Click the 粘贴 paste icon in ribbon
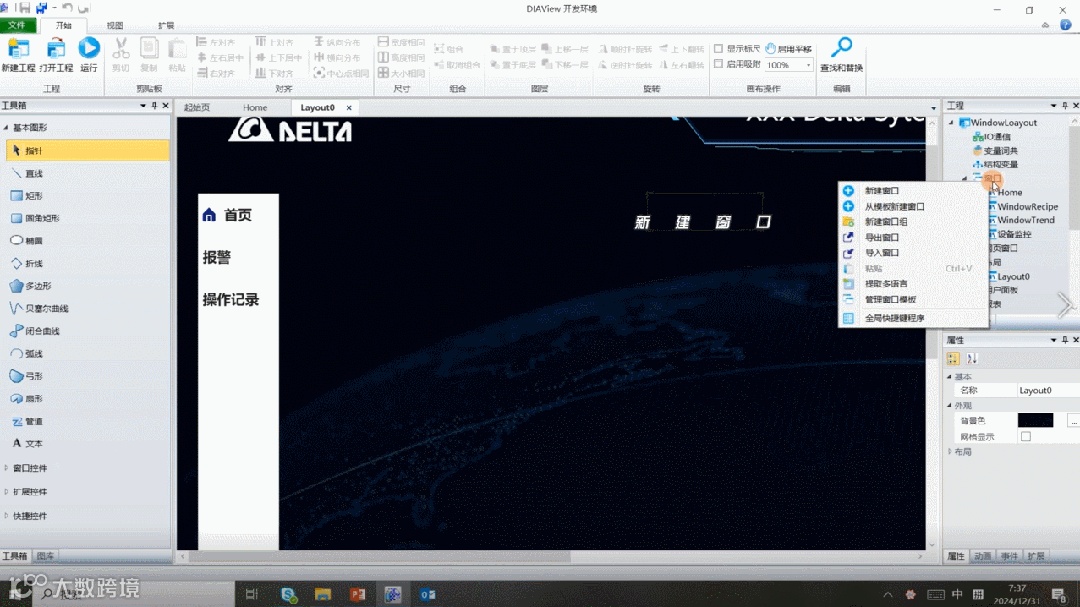The height and width of the screenshot is (607, 1080). tap(177, 49)
